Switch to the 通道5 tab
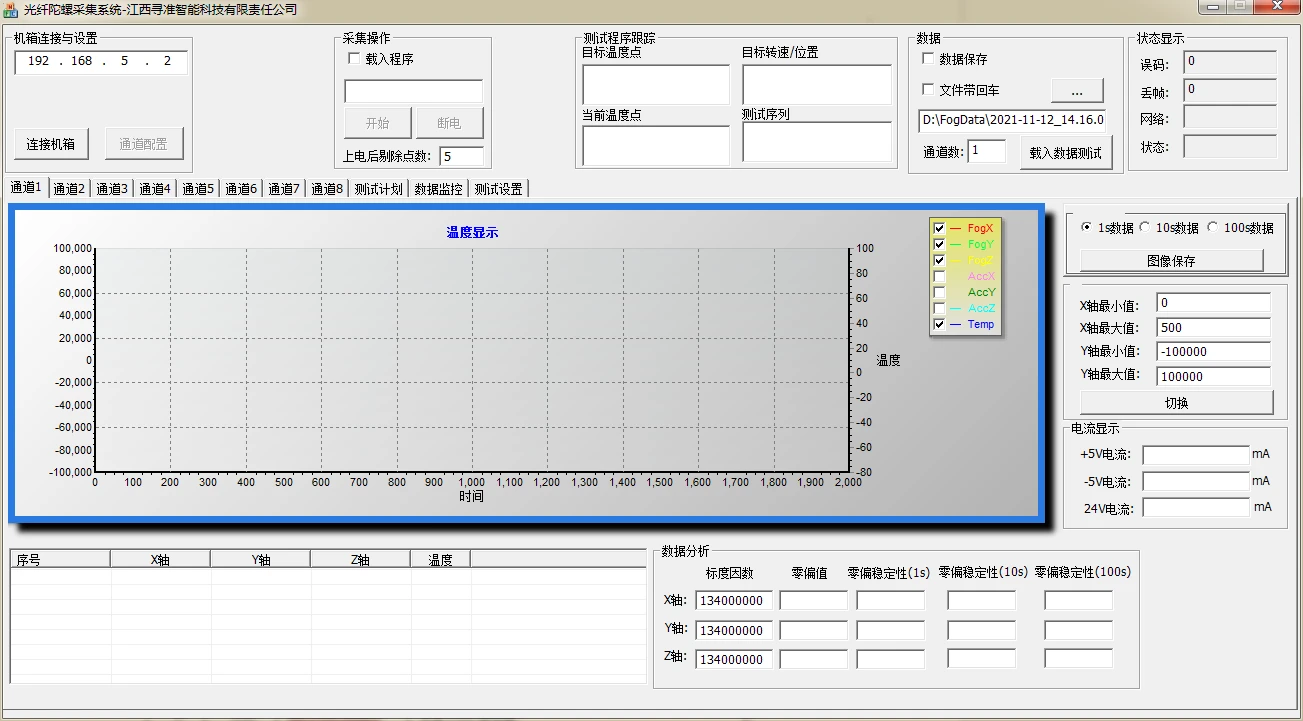The height and width of the screenshot is (721, 1303). pos(199,189)
